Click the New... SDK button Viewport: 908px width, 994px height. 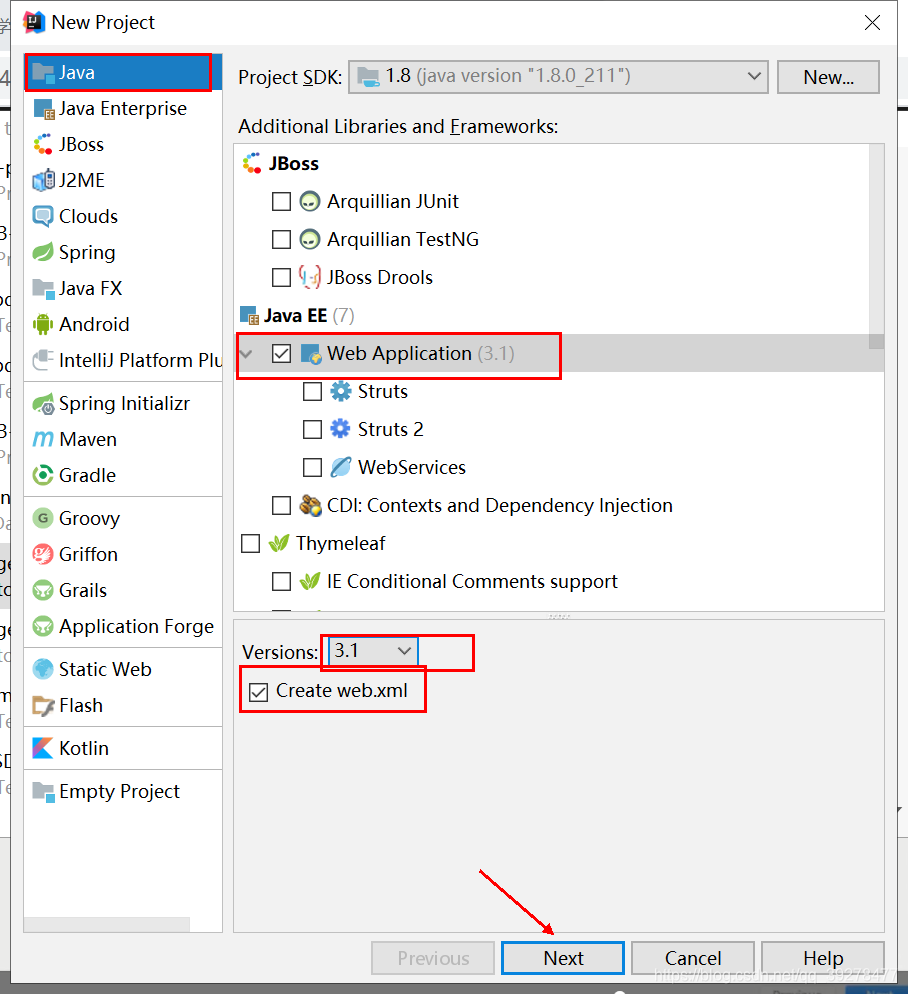coord(828,77)
